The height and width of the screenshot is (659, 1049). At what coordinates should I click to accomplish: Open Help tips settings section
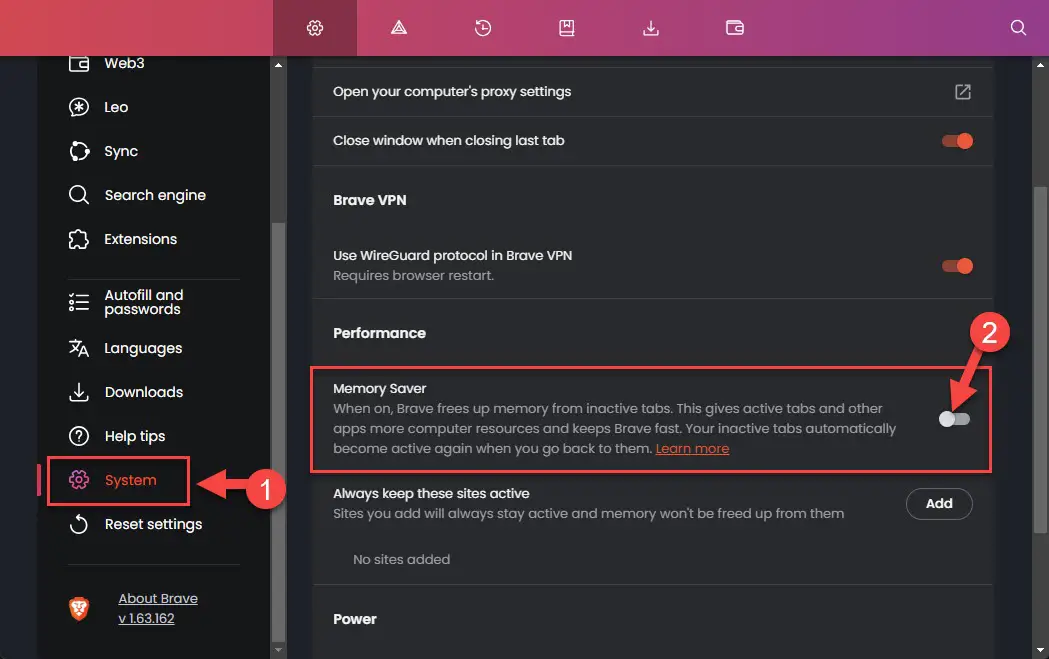tap(135, 436)
